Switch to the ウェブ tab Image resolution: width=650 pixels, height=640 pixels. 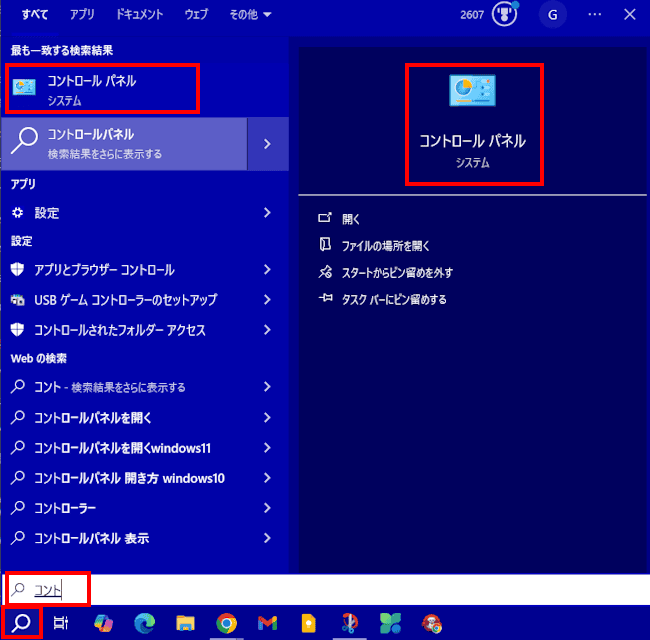(x=196, y=15)
